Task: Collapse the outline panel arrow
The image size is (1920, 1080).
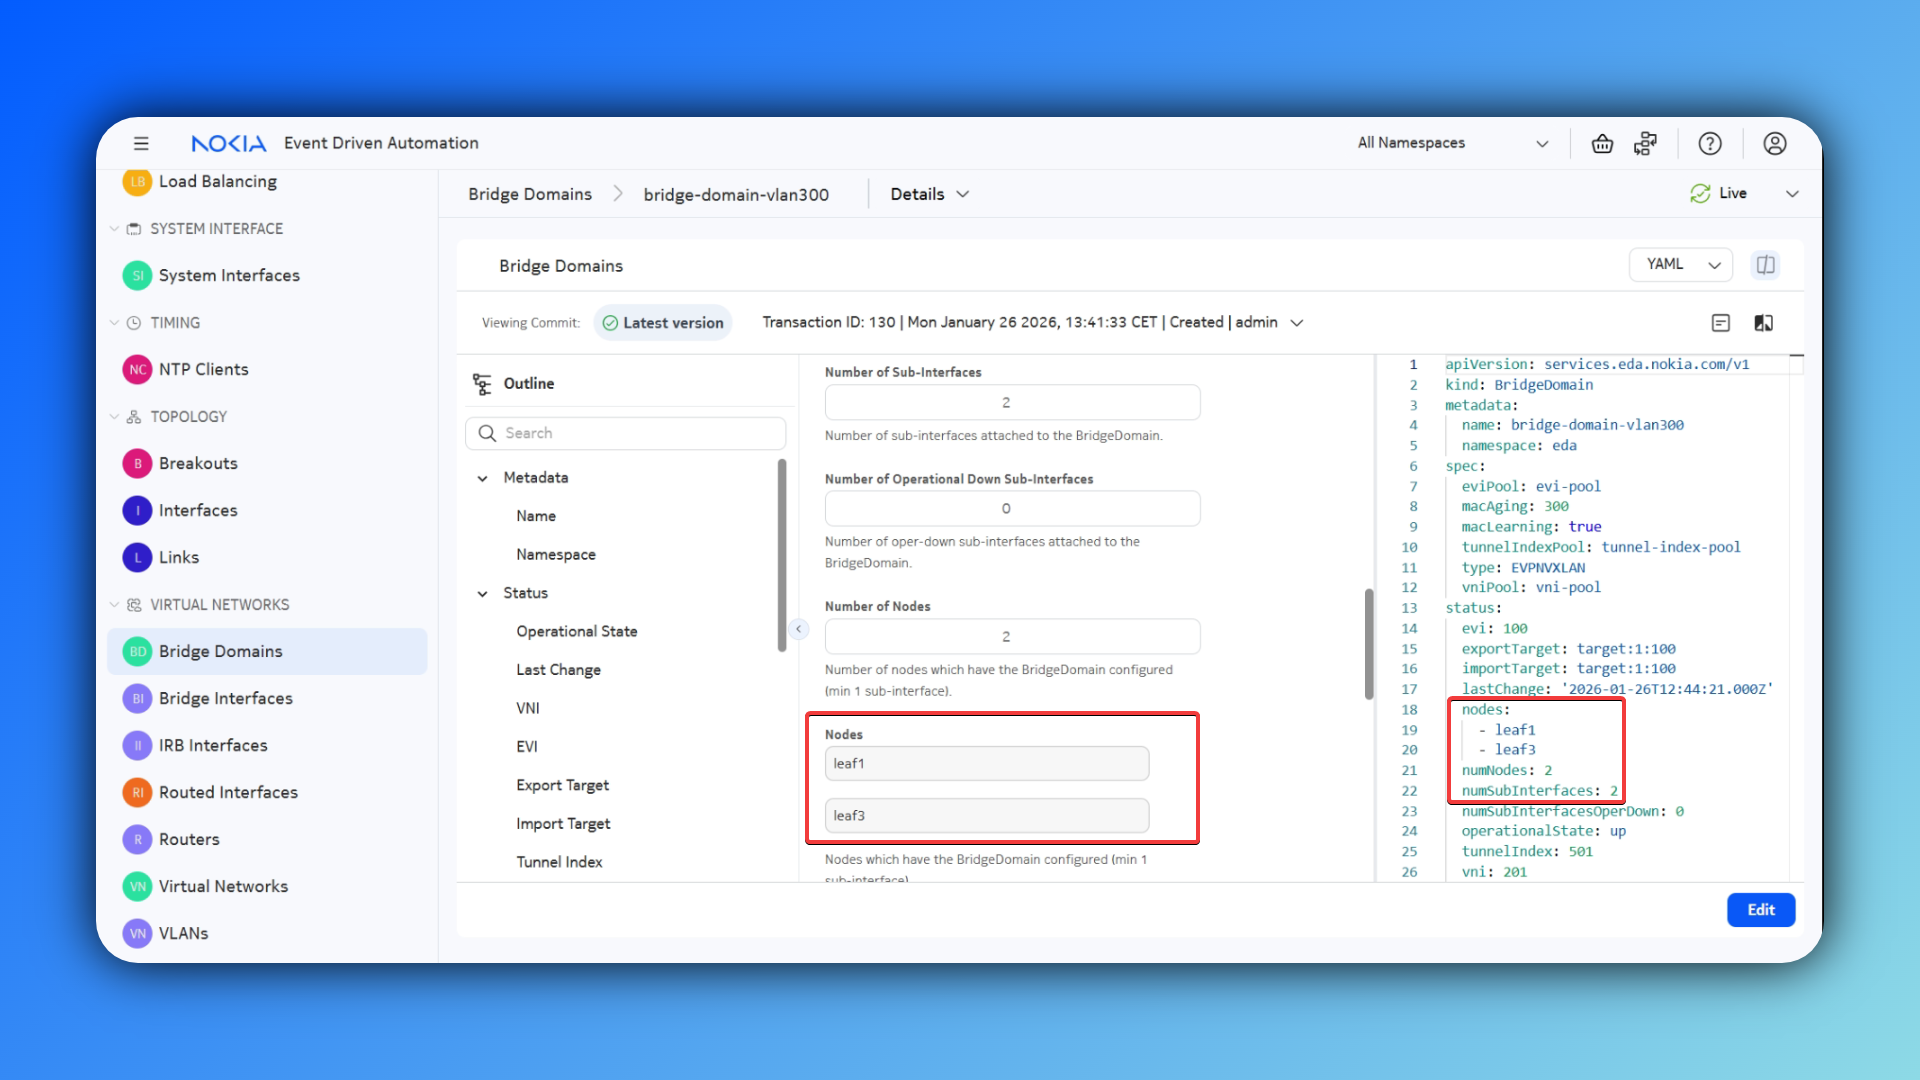Action: [798, 629]
